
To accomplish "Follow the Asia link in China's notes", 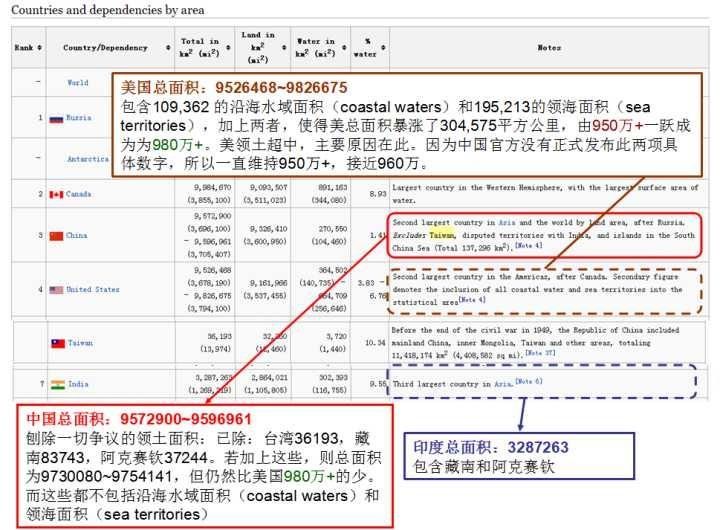I will click(507, 222).
